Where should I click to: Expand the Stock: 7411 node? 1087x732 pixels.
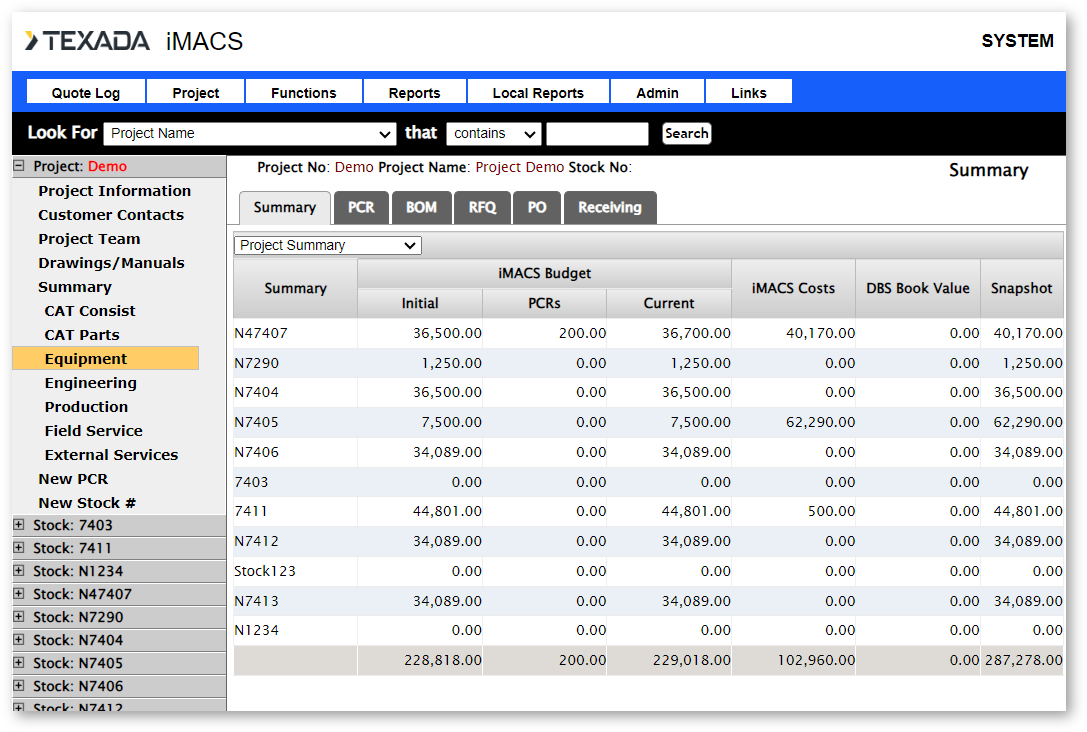(x=19, y=548)
